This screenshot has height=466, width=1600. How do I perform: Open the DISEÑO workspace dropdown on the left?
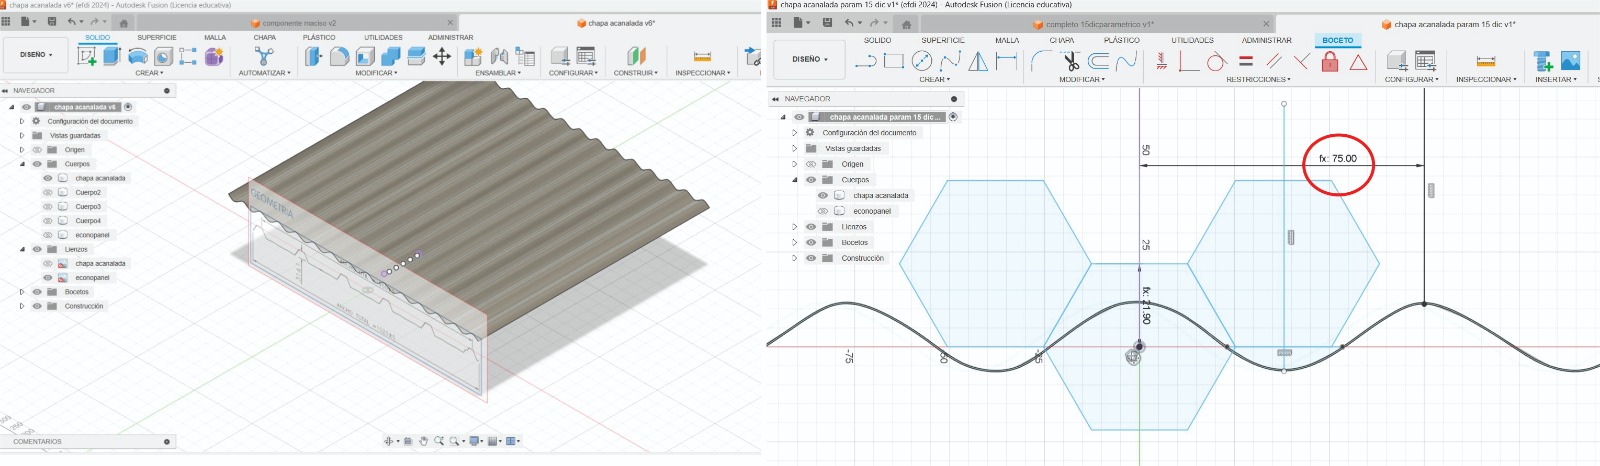37,55
